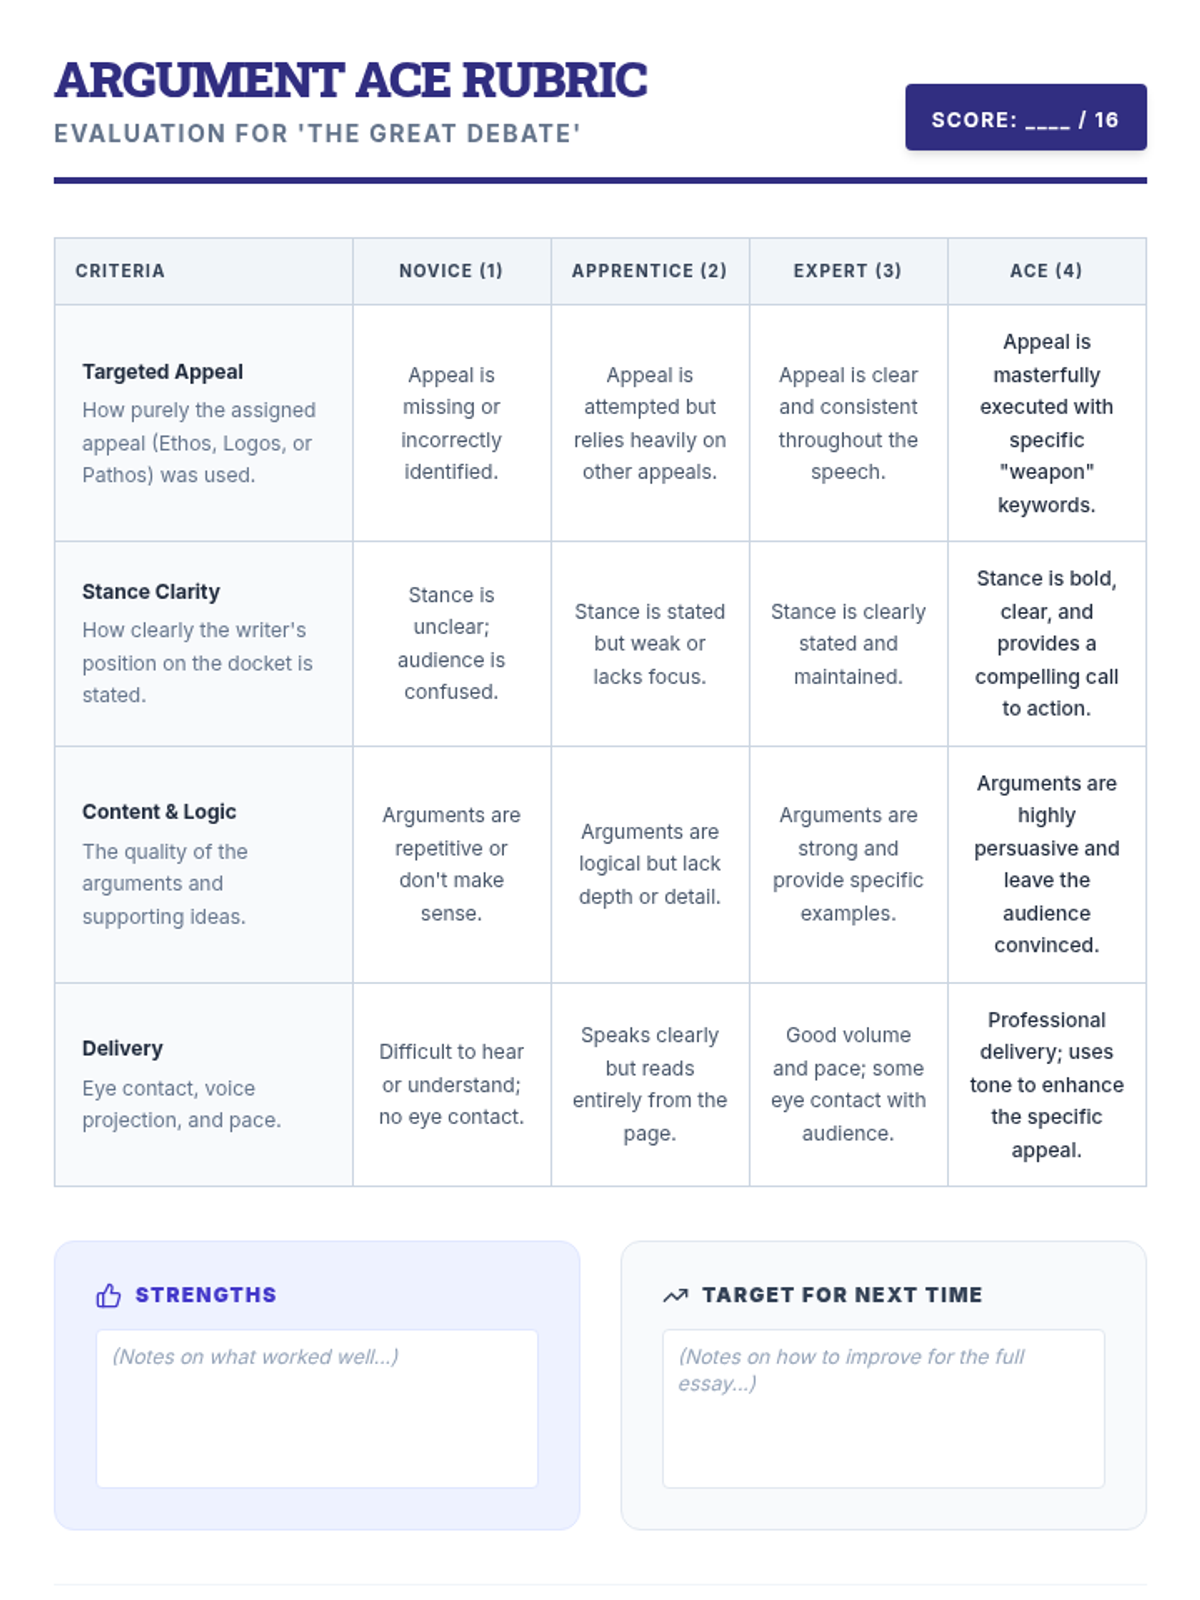Choose Ace level for Targeted Appeal
This screenshot has height=1600, width=1200.
(x=1046, y=423)
